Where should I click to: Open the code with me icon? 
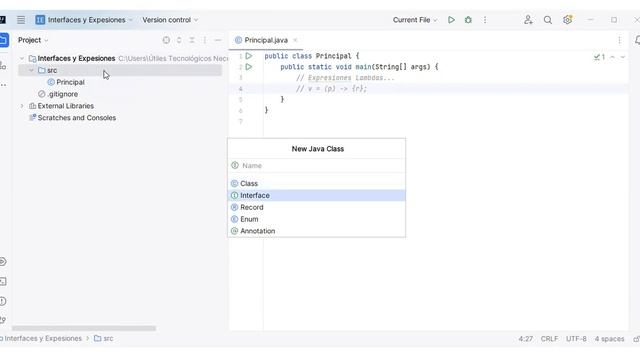528,20
